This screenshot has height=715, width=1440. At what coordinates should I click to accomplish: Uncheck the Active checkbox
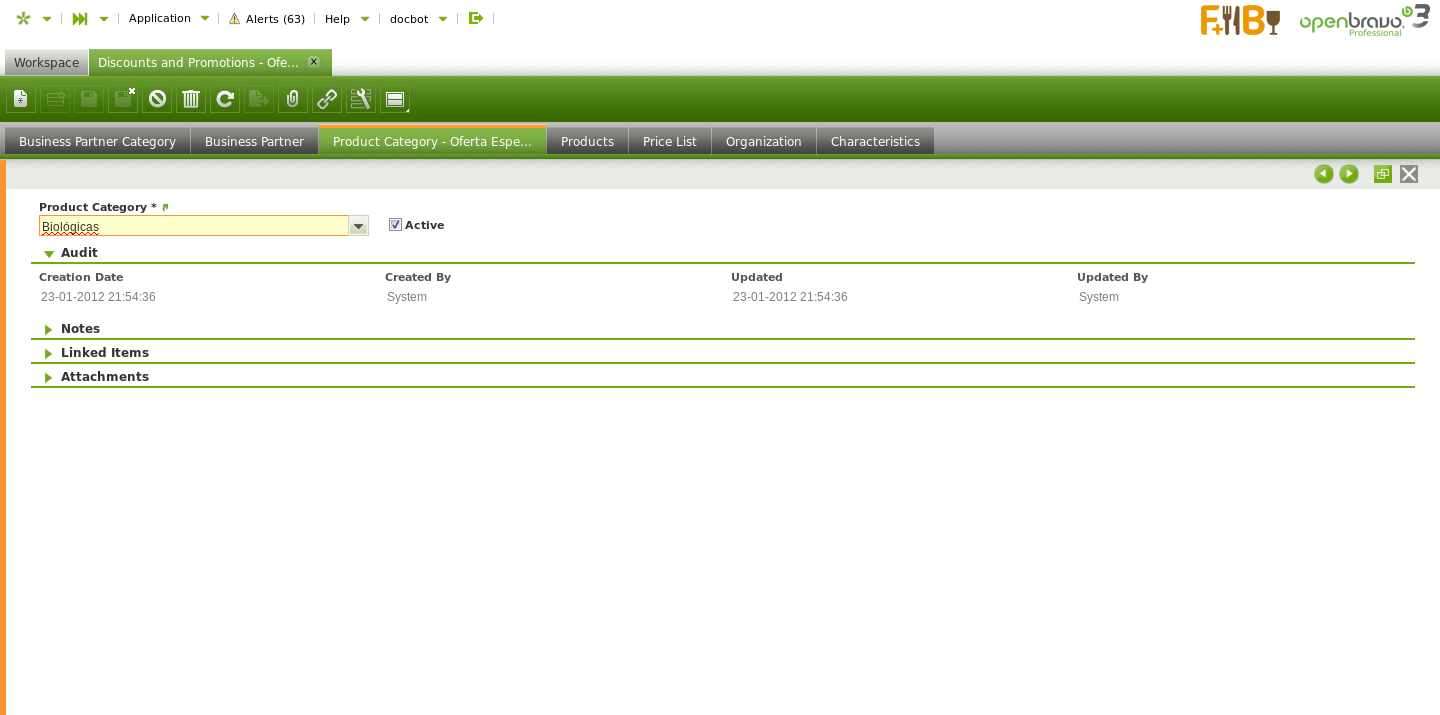395,225
